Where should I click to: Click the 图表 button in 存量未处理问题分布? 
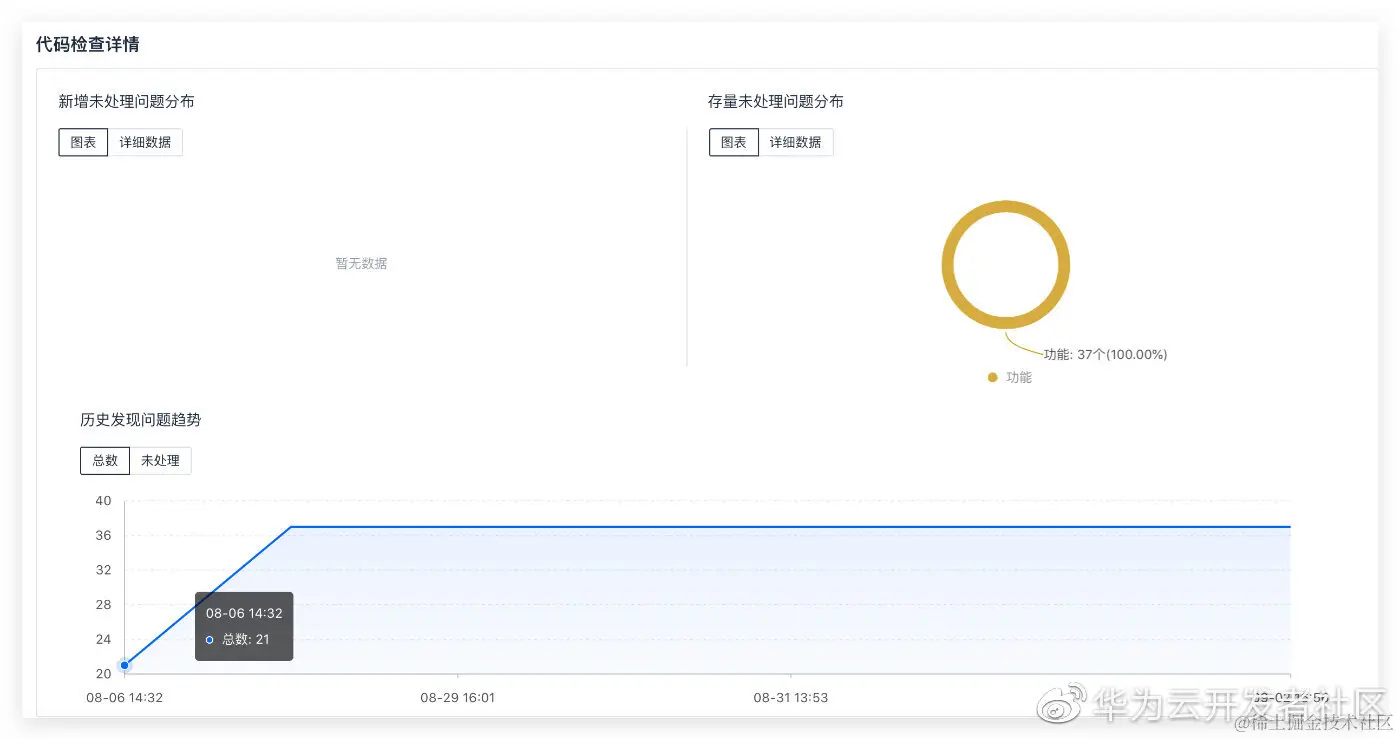tap(733, 141)
